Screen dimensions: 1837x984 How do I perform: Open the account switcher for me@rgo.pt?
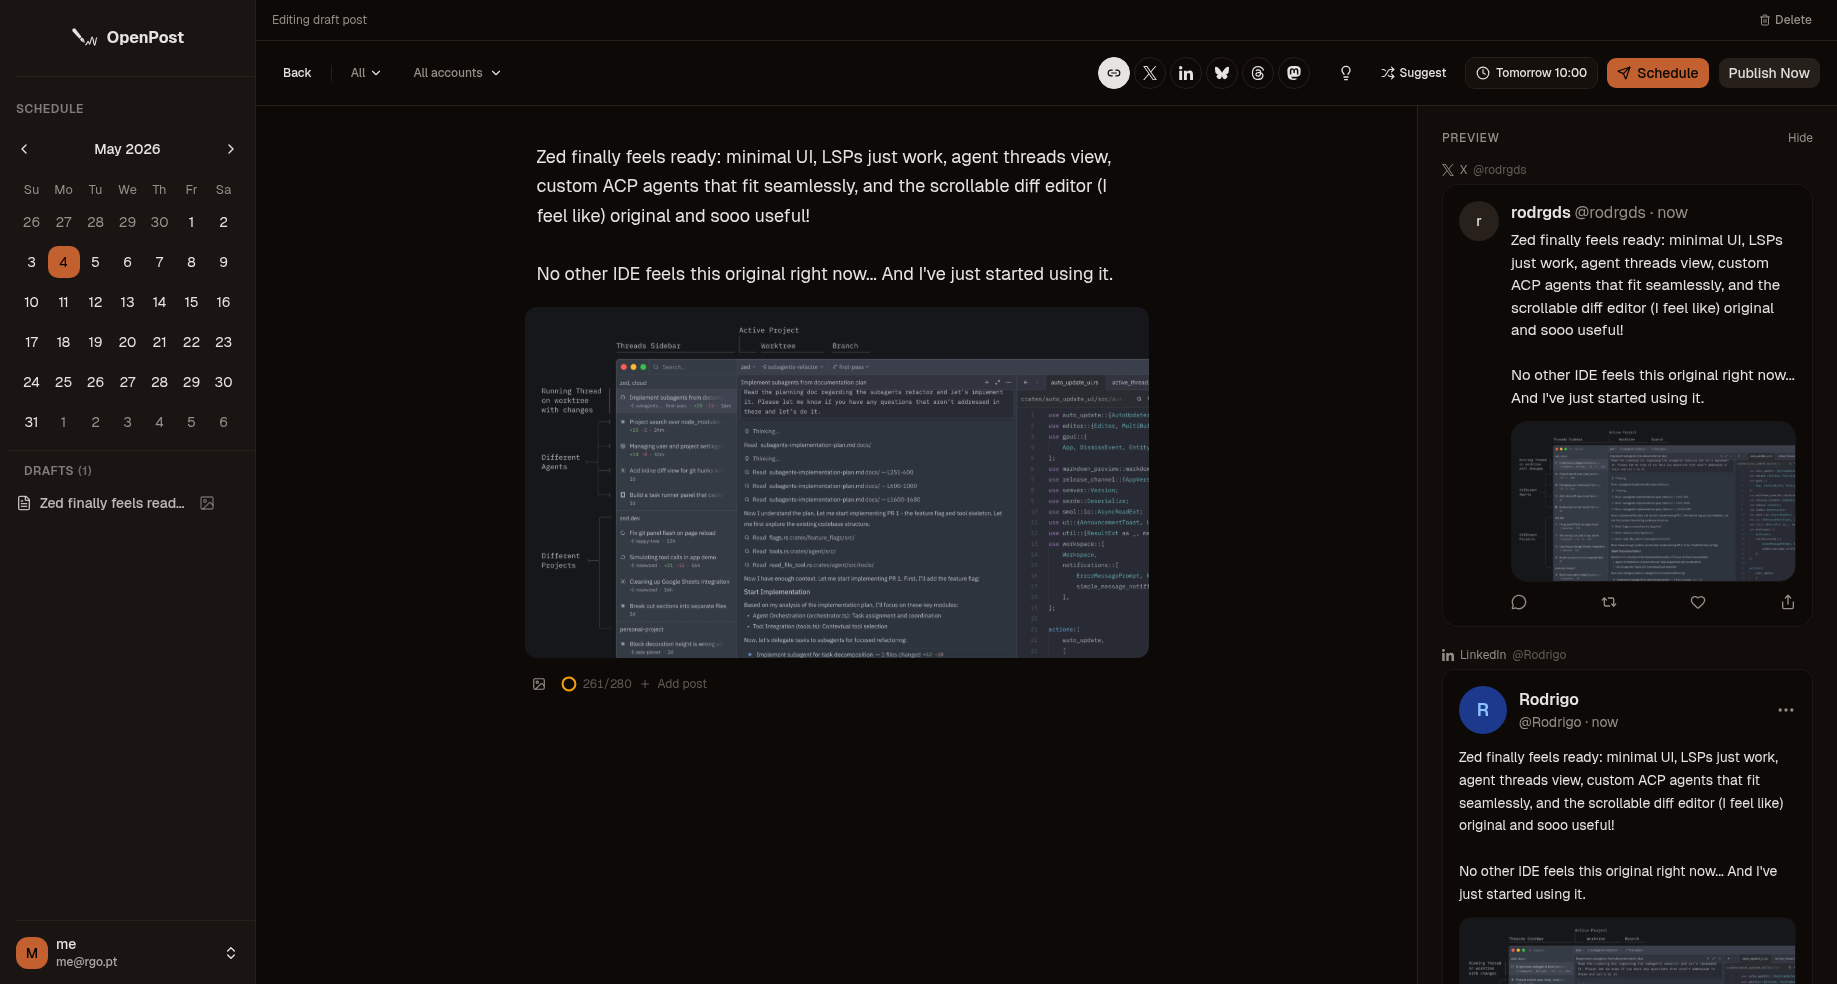click(127, 953)
